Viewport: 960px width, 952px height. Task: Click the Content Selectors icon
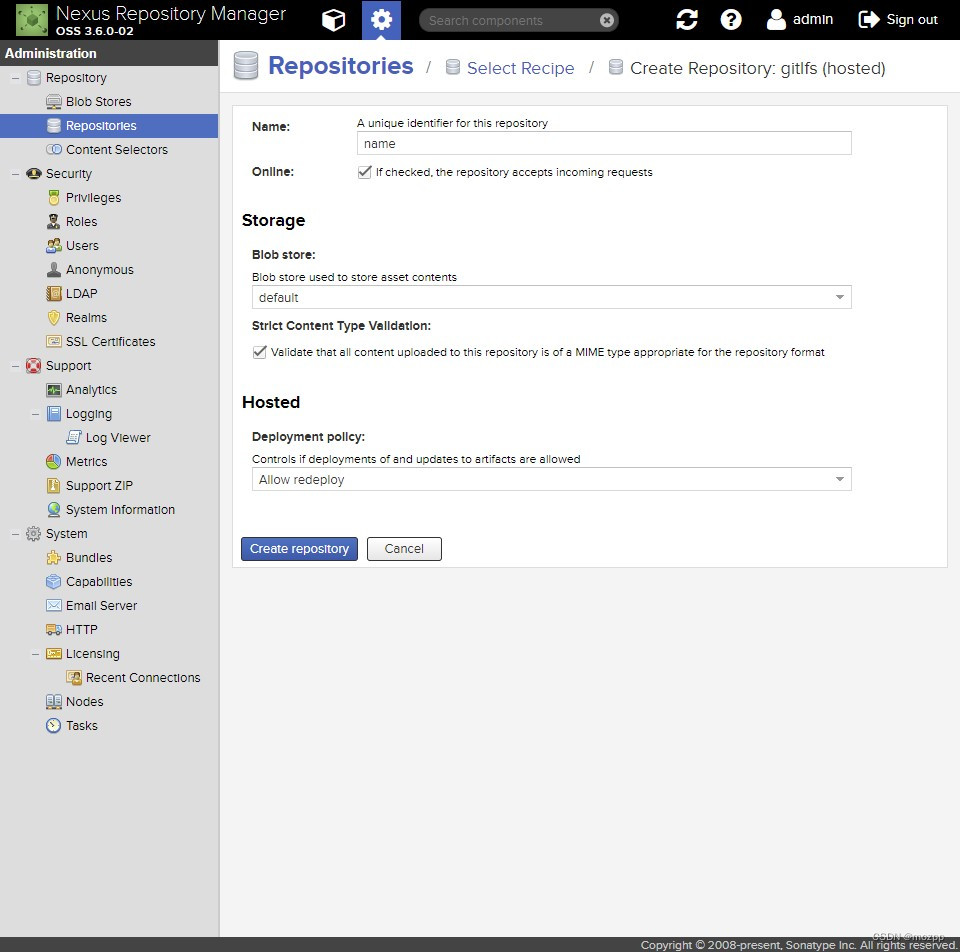click(54, 149)
